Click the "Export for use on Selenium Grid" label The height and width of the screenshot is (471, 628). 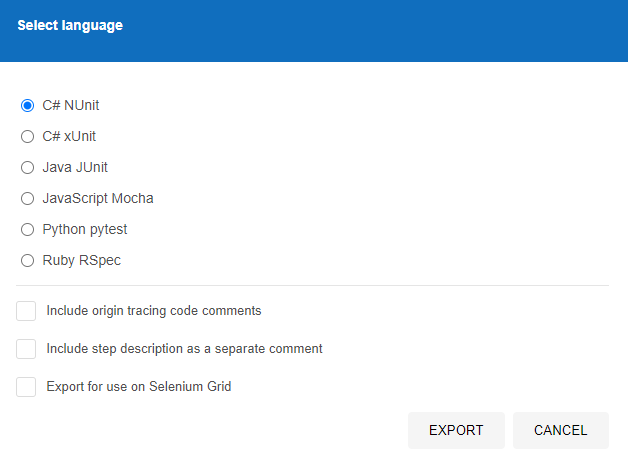tap(139, 386)
